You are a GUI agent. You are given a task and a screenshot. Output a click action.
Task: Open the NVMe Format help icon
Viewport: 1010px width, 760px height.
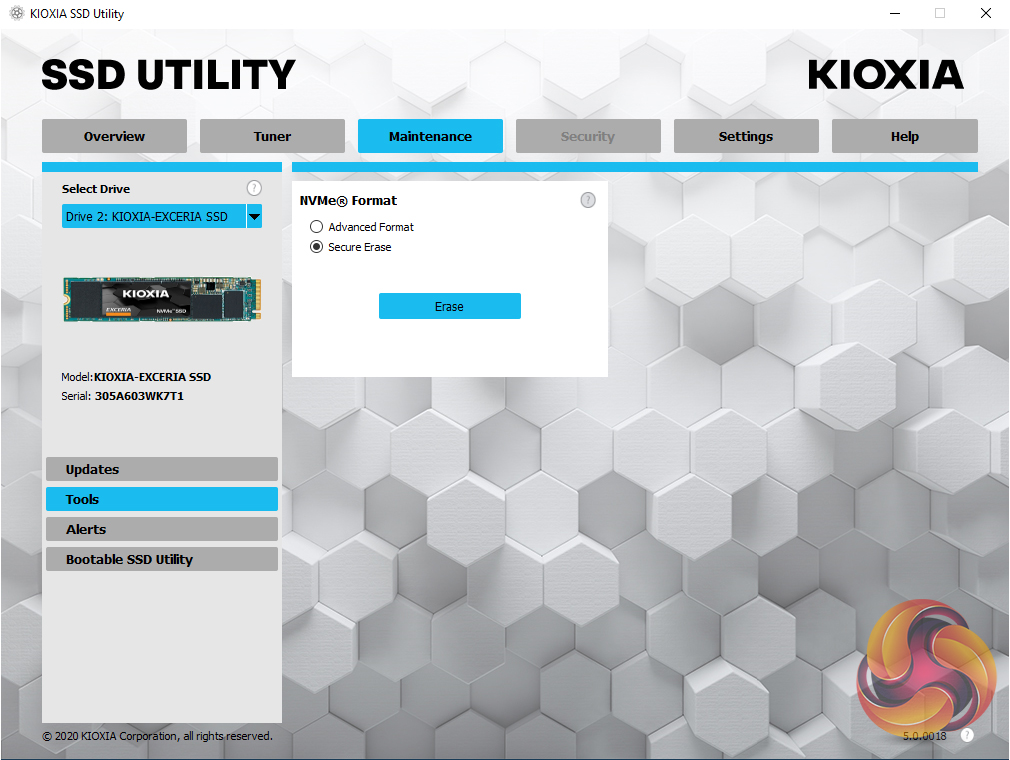point(588,200)
